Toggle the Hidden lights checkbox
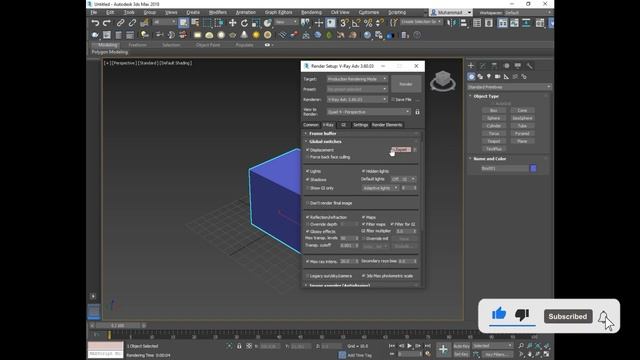This screenshot has height=360, width=640. click(363, 171)
